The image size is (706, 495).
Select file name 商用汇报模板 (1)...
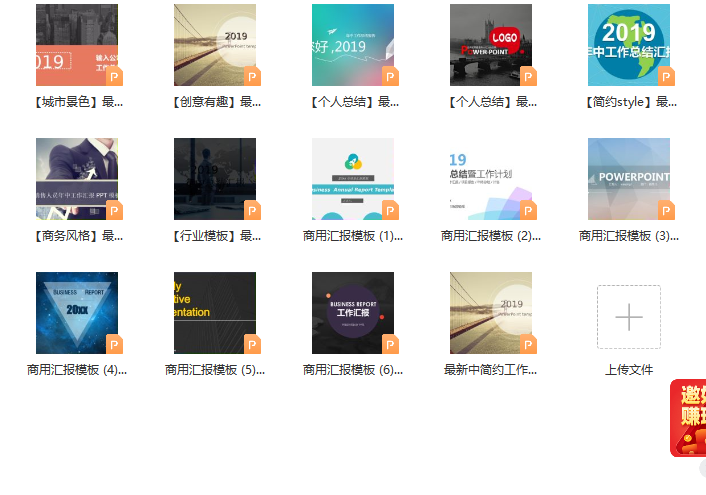coord(353,236)
